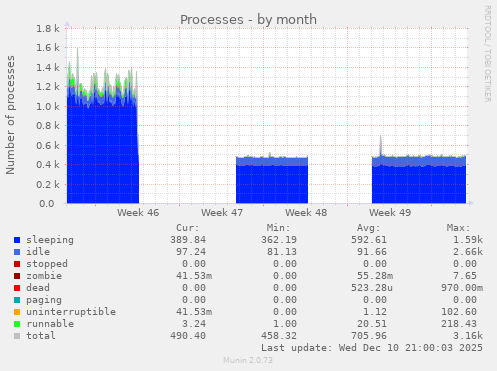Click the zombie legend color swatch
The image size is (497, 371).
tap(17, 276)
